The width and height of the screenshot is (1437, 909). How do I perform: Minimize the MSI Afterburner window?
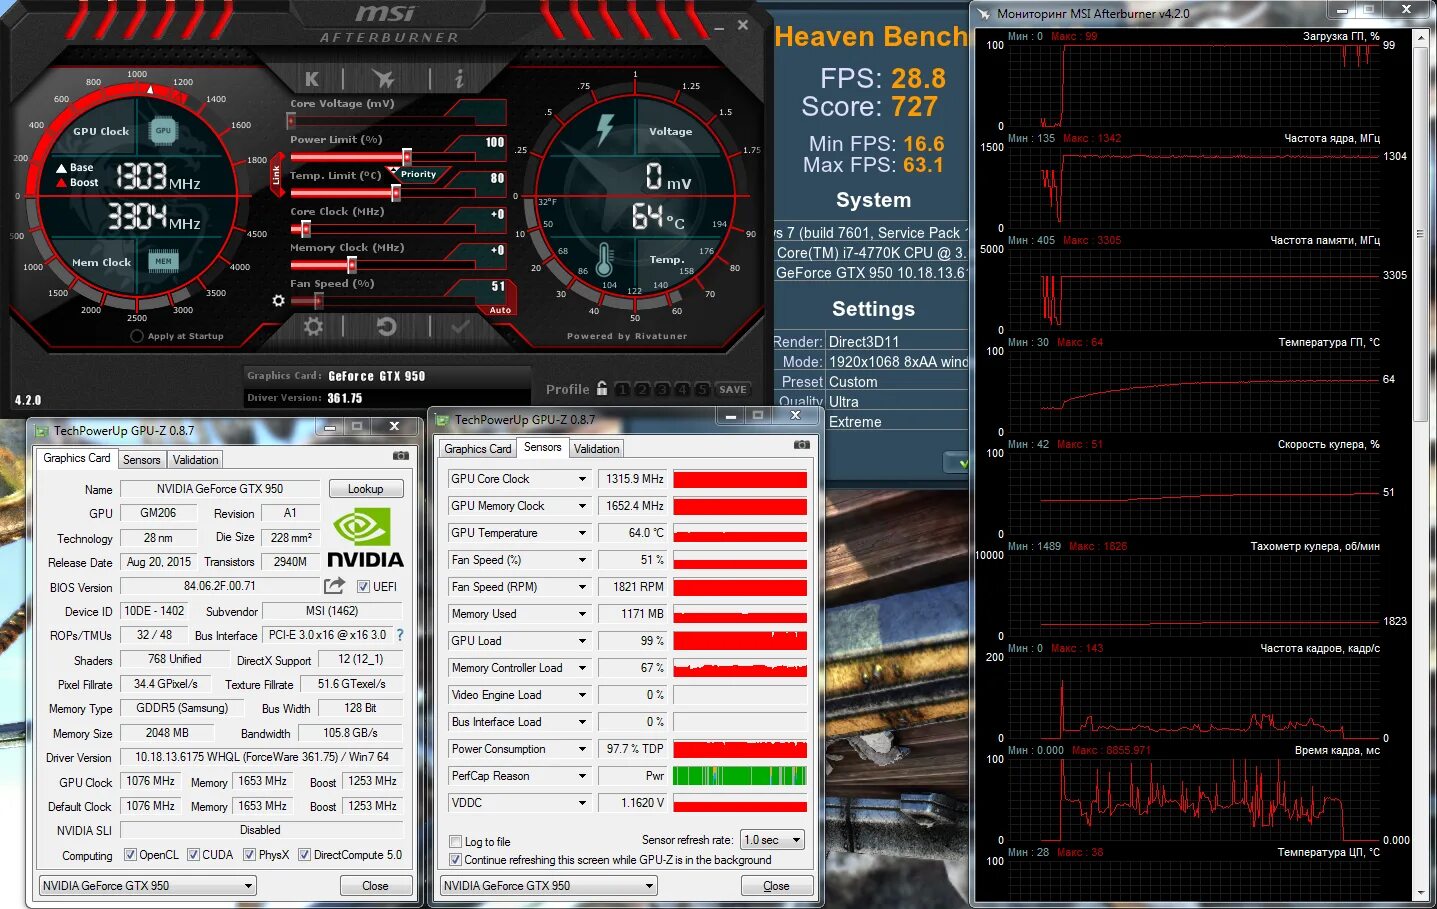(x=717, y=27)
